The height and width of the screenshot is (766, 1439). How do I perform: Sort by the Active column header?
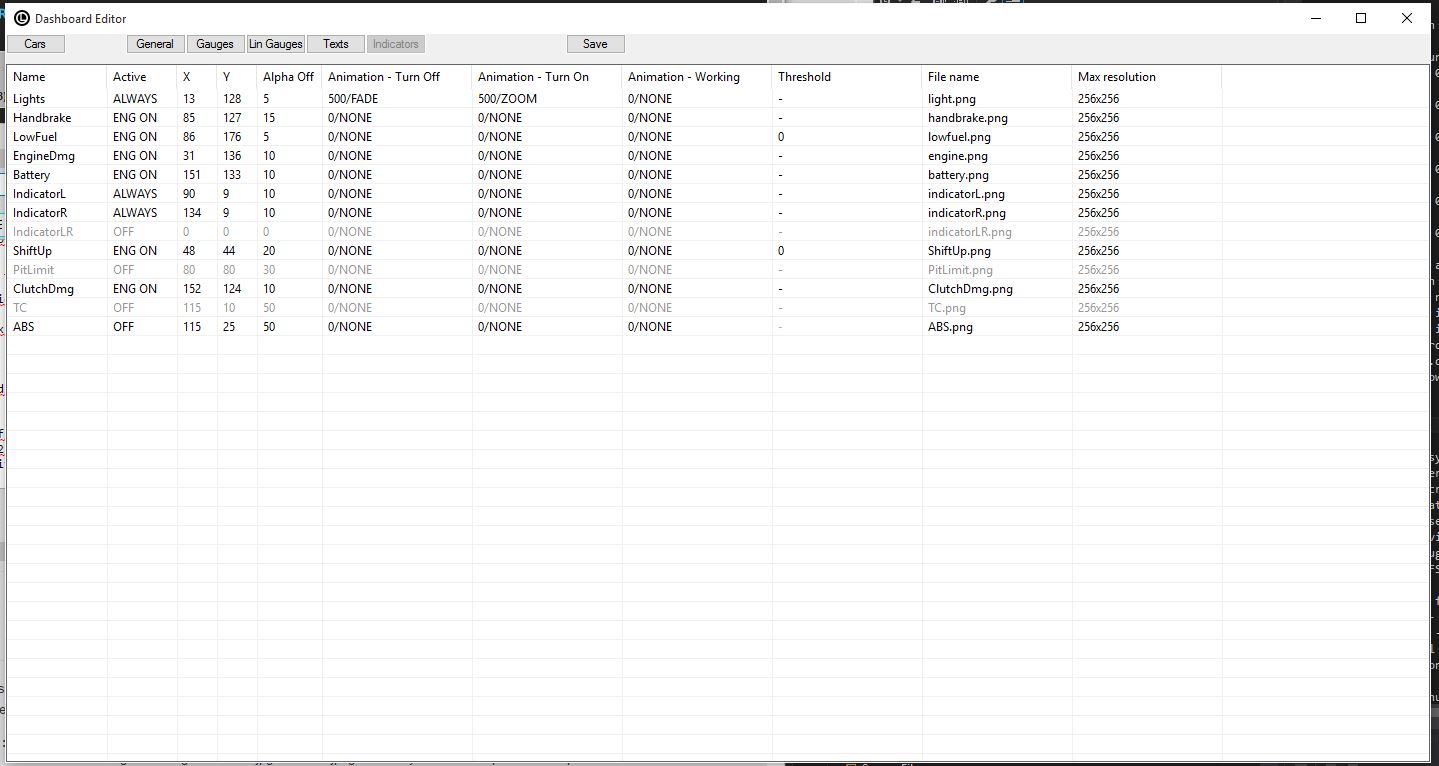coord(142,77)
